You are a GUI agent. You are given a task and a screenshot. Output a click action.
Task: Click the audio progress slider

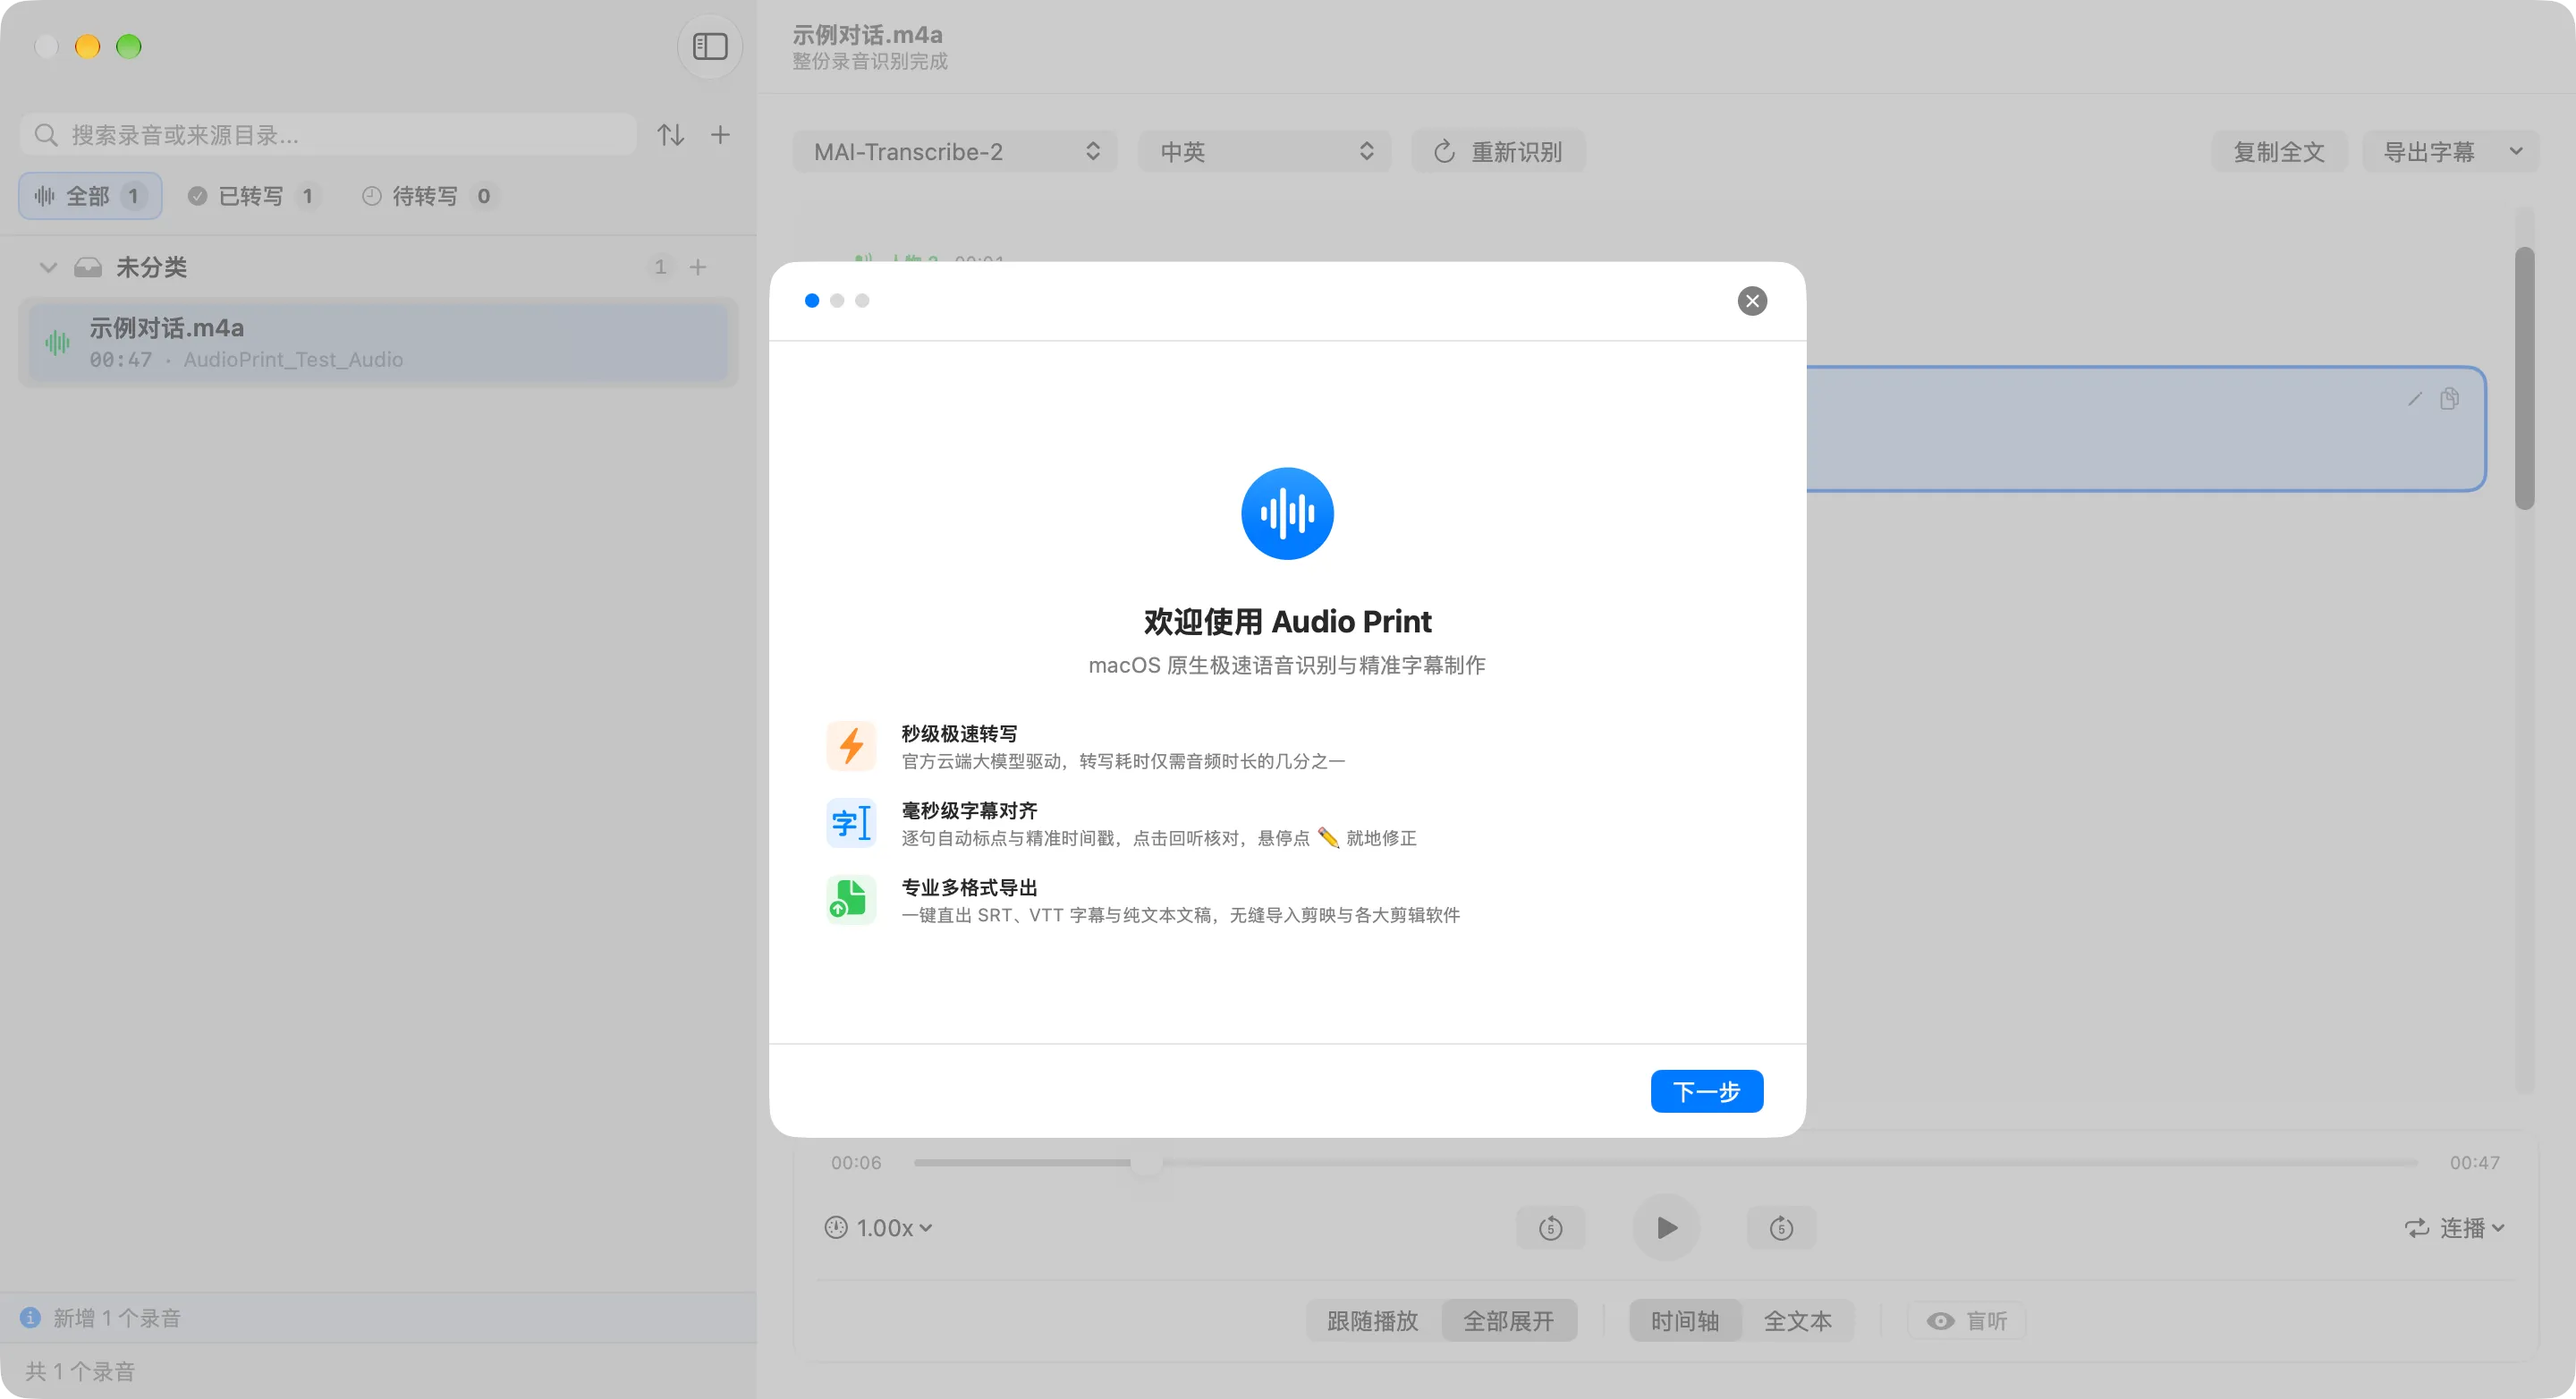tap(1665, 1162)
